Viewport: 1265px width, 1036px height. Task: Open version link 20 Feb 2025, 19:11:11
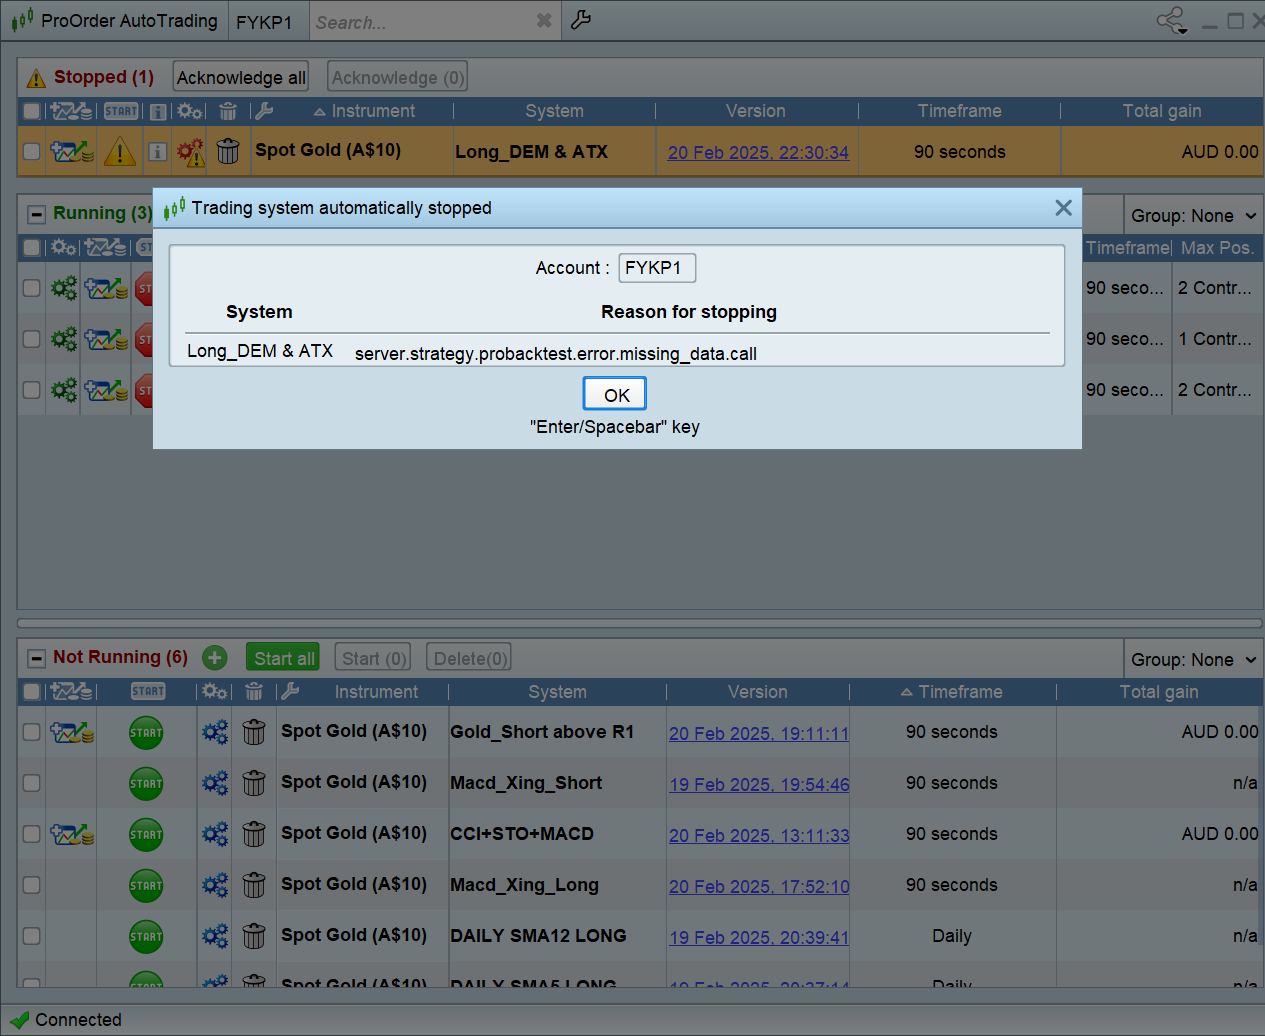coord(759,733)
